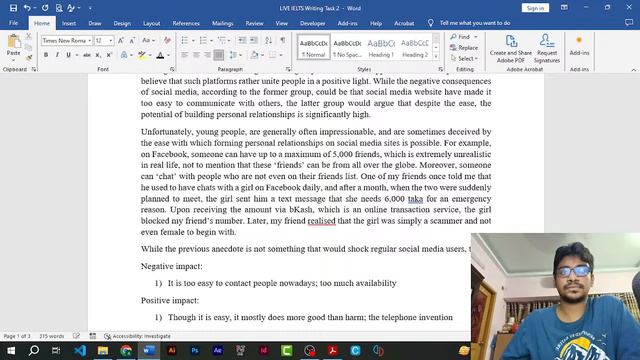The image size is (640, 360).
Task: Apply the Heading 2 style
Action: (x=415, y=47)
